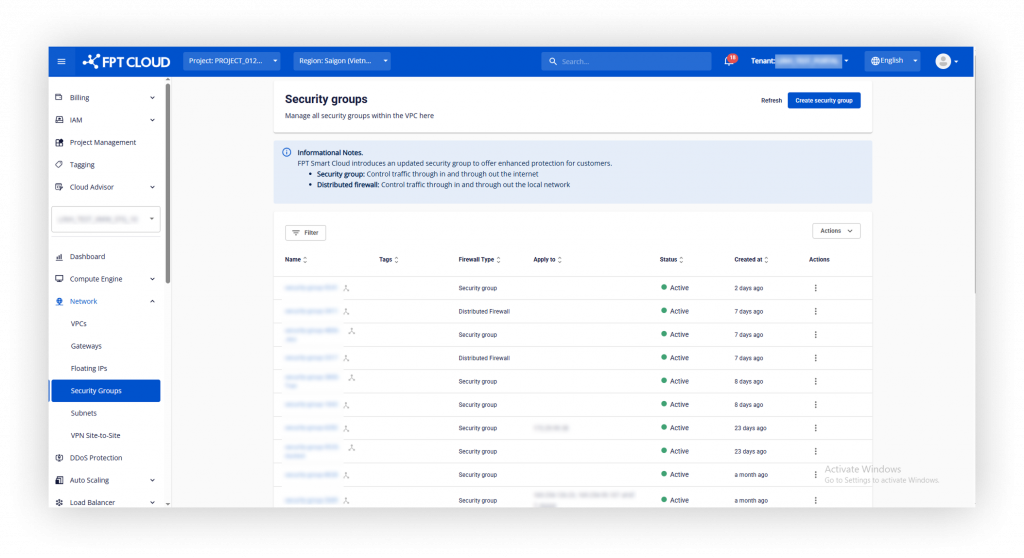Open the Region Saigon dropdown
The image size is (1024, 558).
342,61
